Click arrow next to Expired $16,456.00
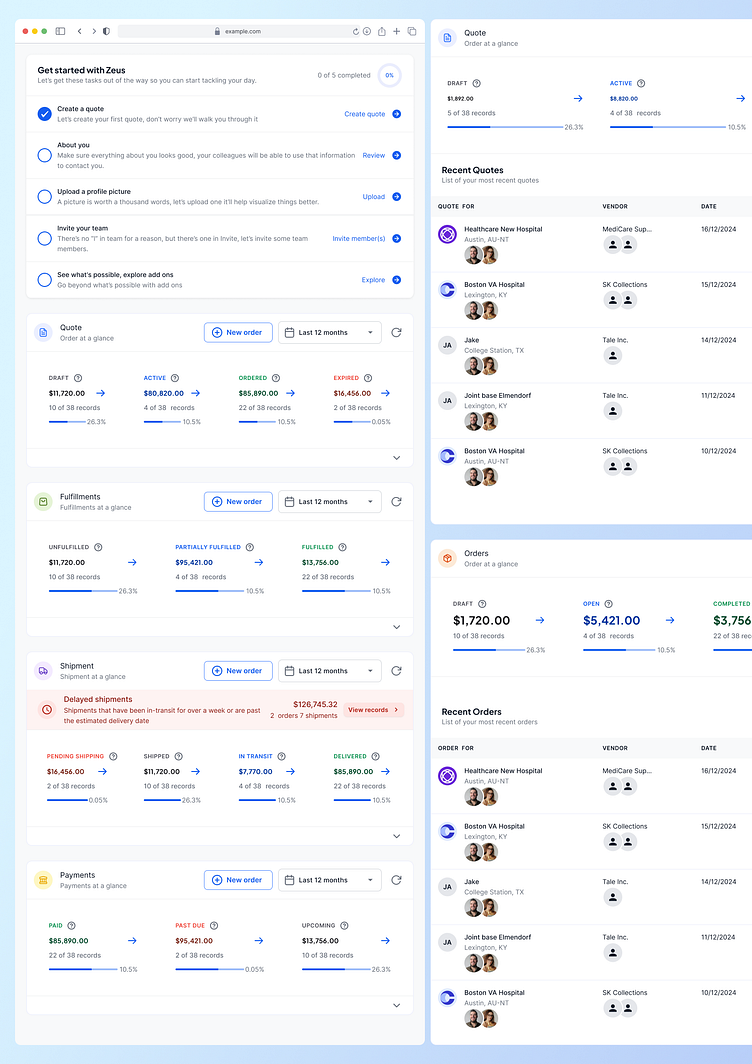Image resolution: width=752 pixels, height=1064 pixels. point(386,393)
